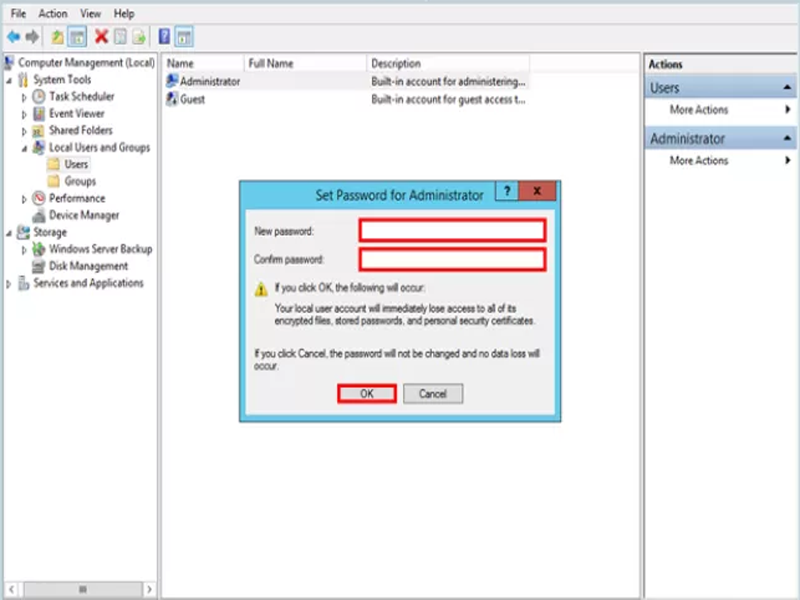Collapse Local Users and Groups node
This screenshot has width=800, height=600.
pyautogui.click(x=24, y=148)
